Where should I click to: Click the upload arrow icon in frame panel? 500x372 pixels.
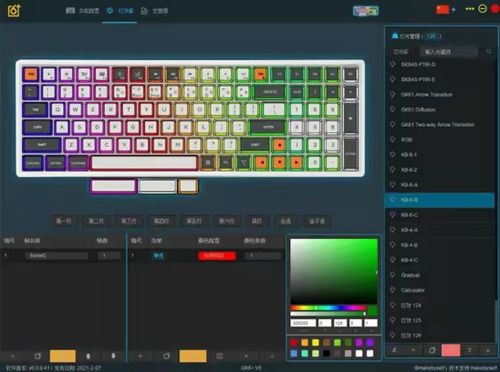pos(88,356)
